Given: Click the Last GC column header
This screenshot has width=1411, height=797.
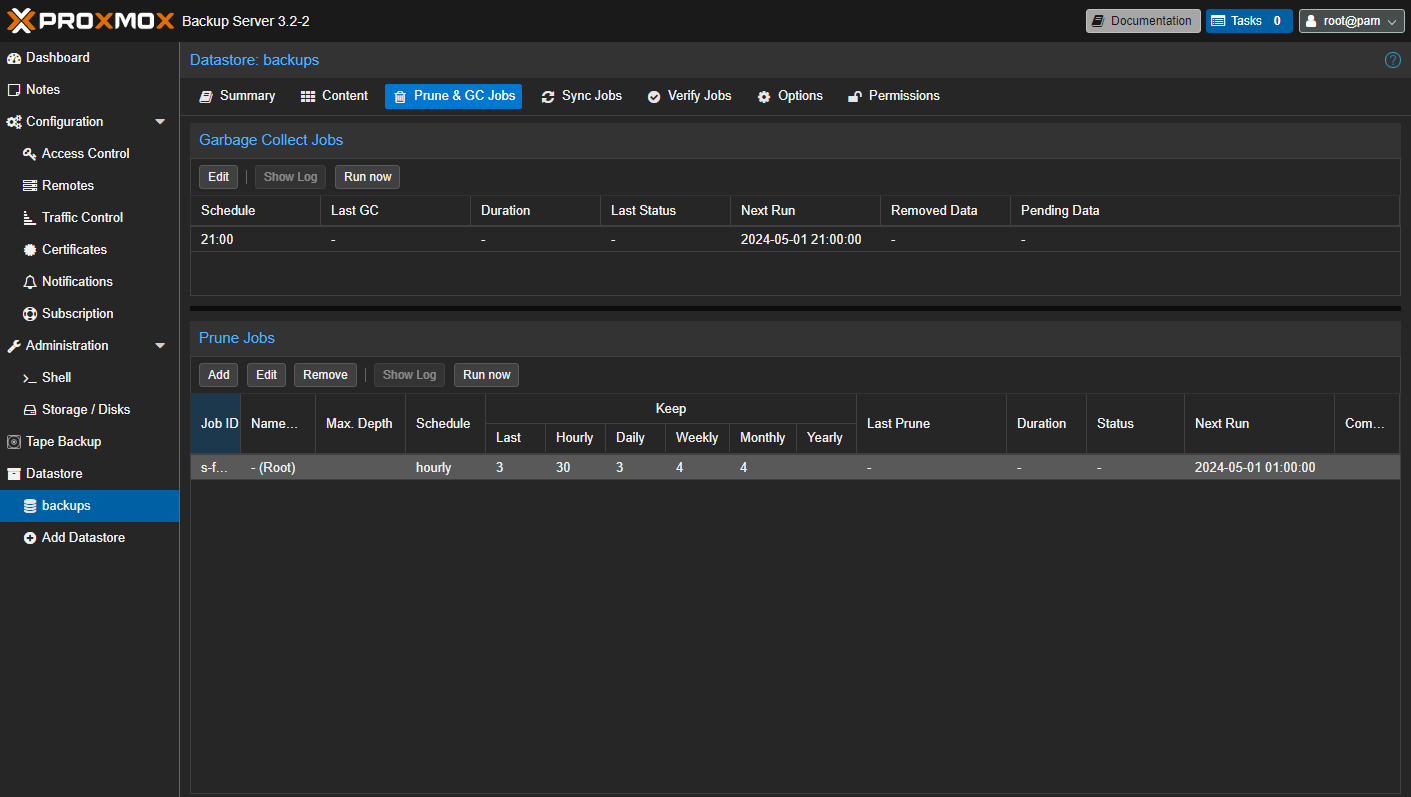Looking at the screenshot, I should pyautogui.click(x=395, y=211).
